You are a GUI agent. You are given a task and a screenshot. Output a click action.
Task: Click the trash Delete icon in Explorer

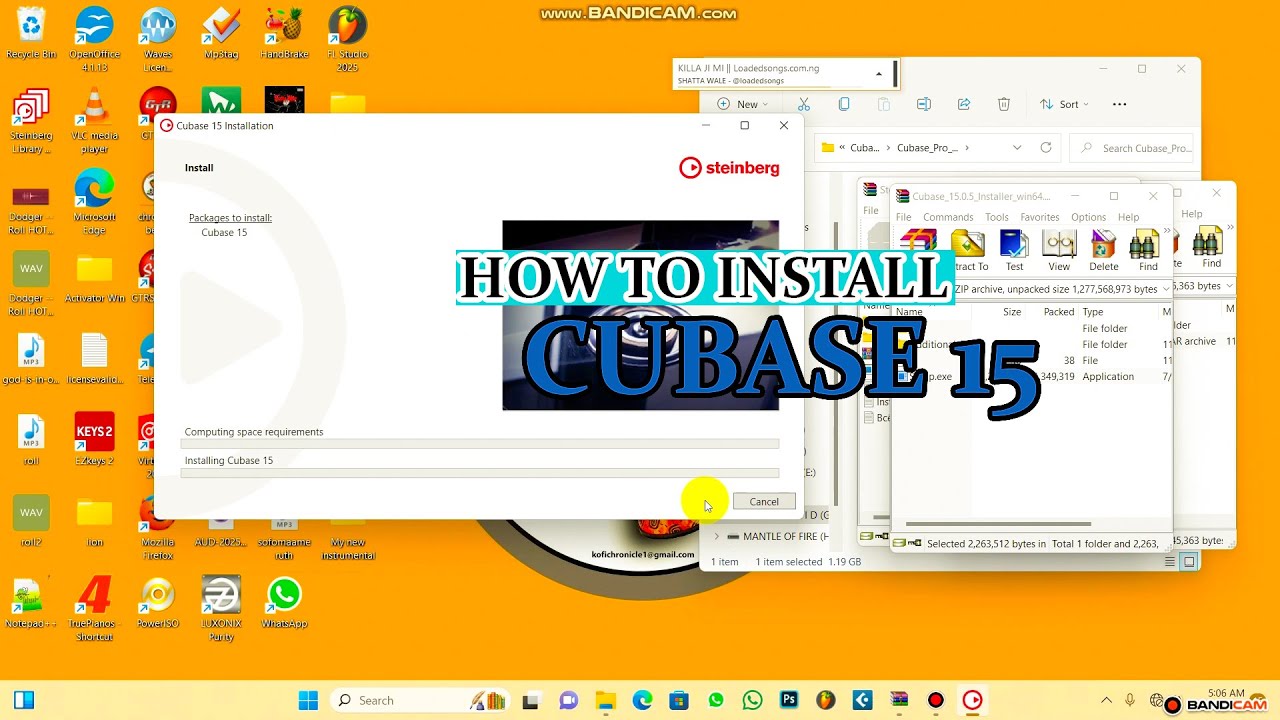click(1004, 104)
